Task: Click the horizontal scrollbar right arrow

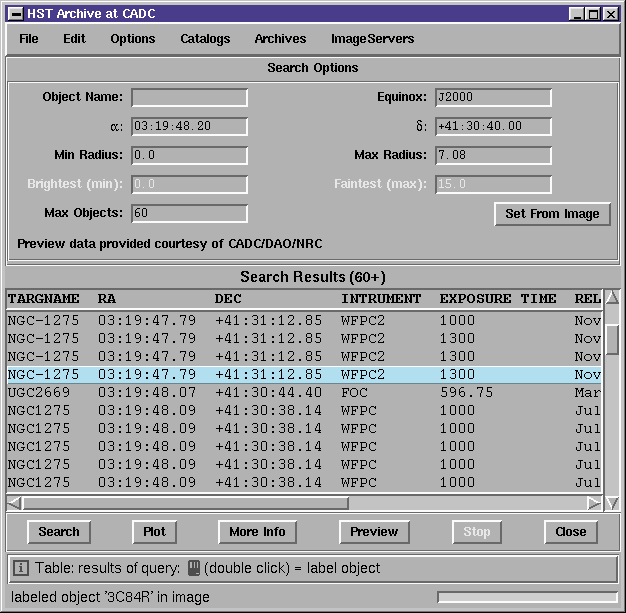Action: pyautogui.click(x=594, y=503)
